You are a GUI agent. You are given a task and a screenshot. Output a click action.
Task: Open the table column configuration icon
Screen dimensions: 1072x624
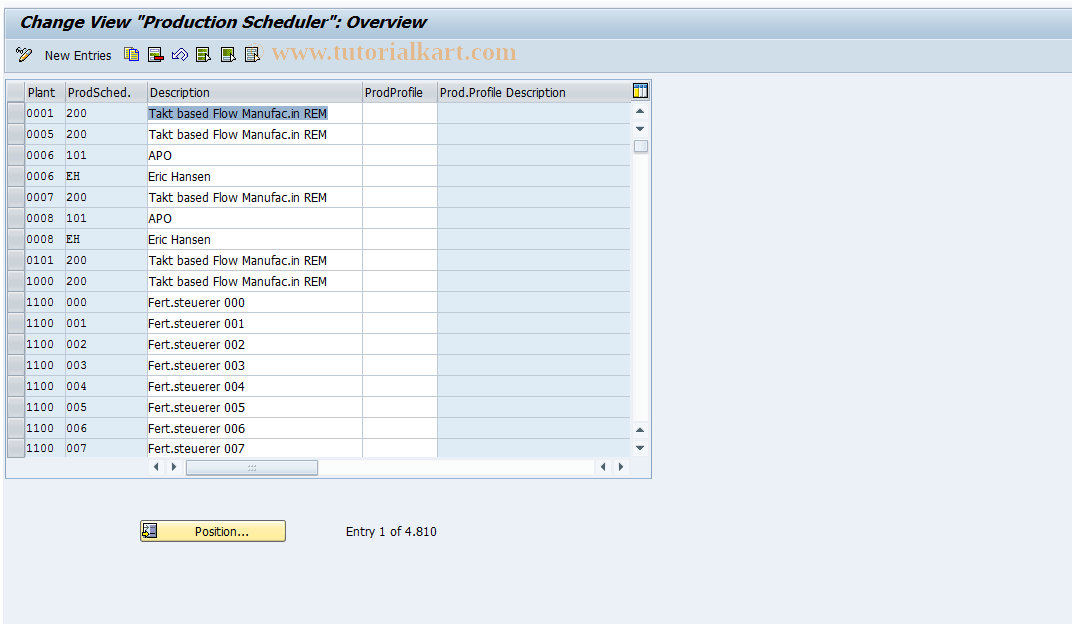(x=639, y=91)
